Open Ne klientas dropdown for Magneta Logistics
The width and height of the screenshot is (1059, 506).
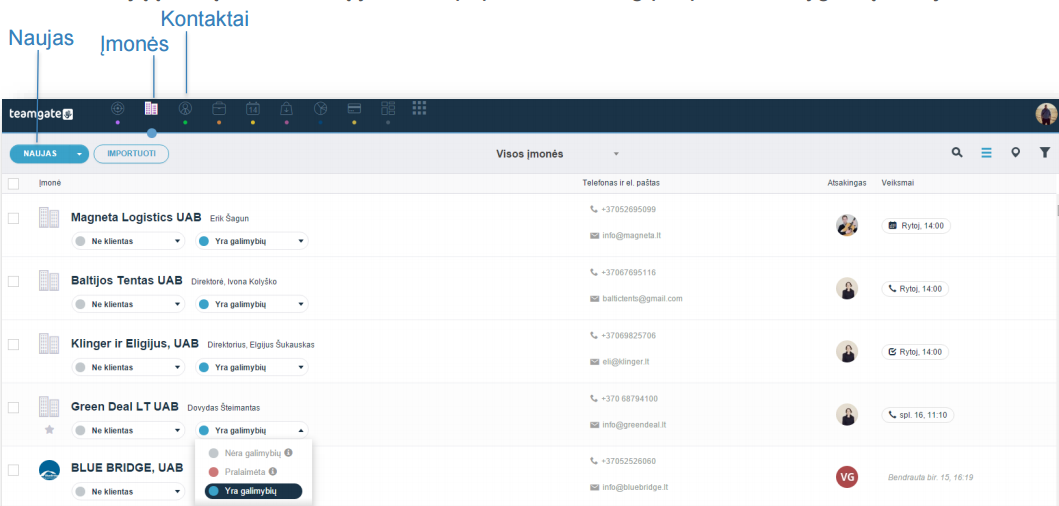pos(128,241)
